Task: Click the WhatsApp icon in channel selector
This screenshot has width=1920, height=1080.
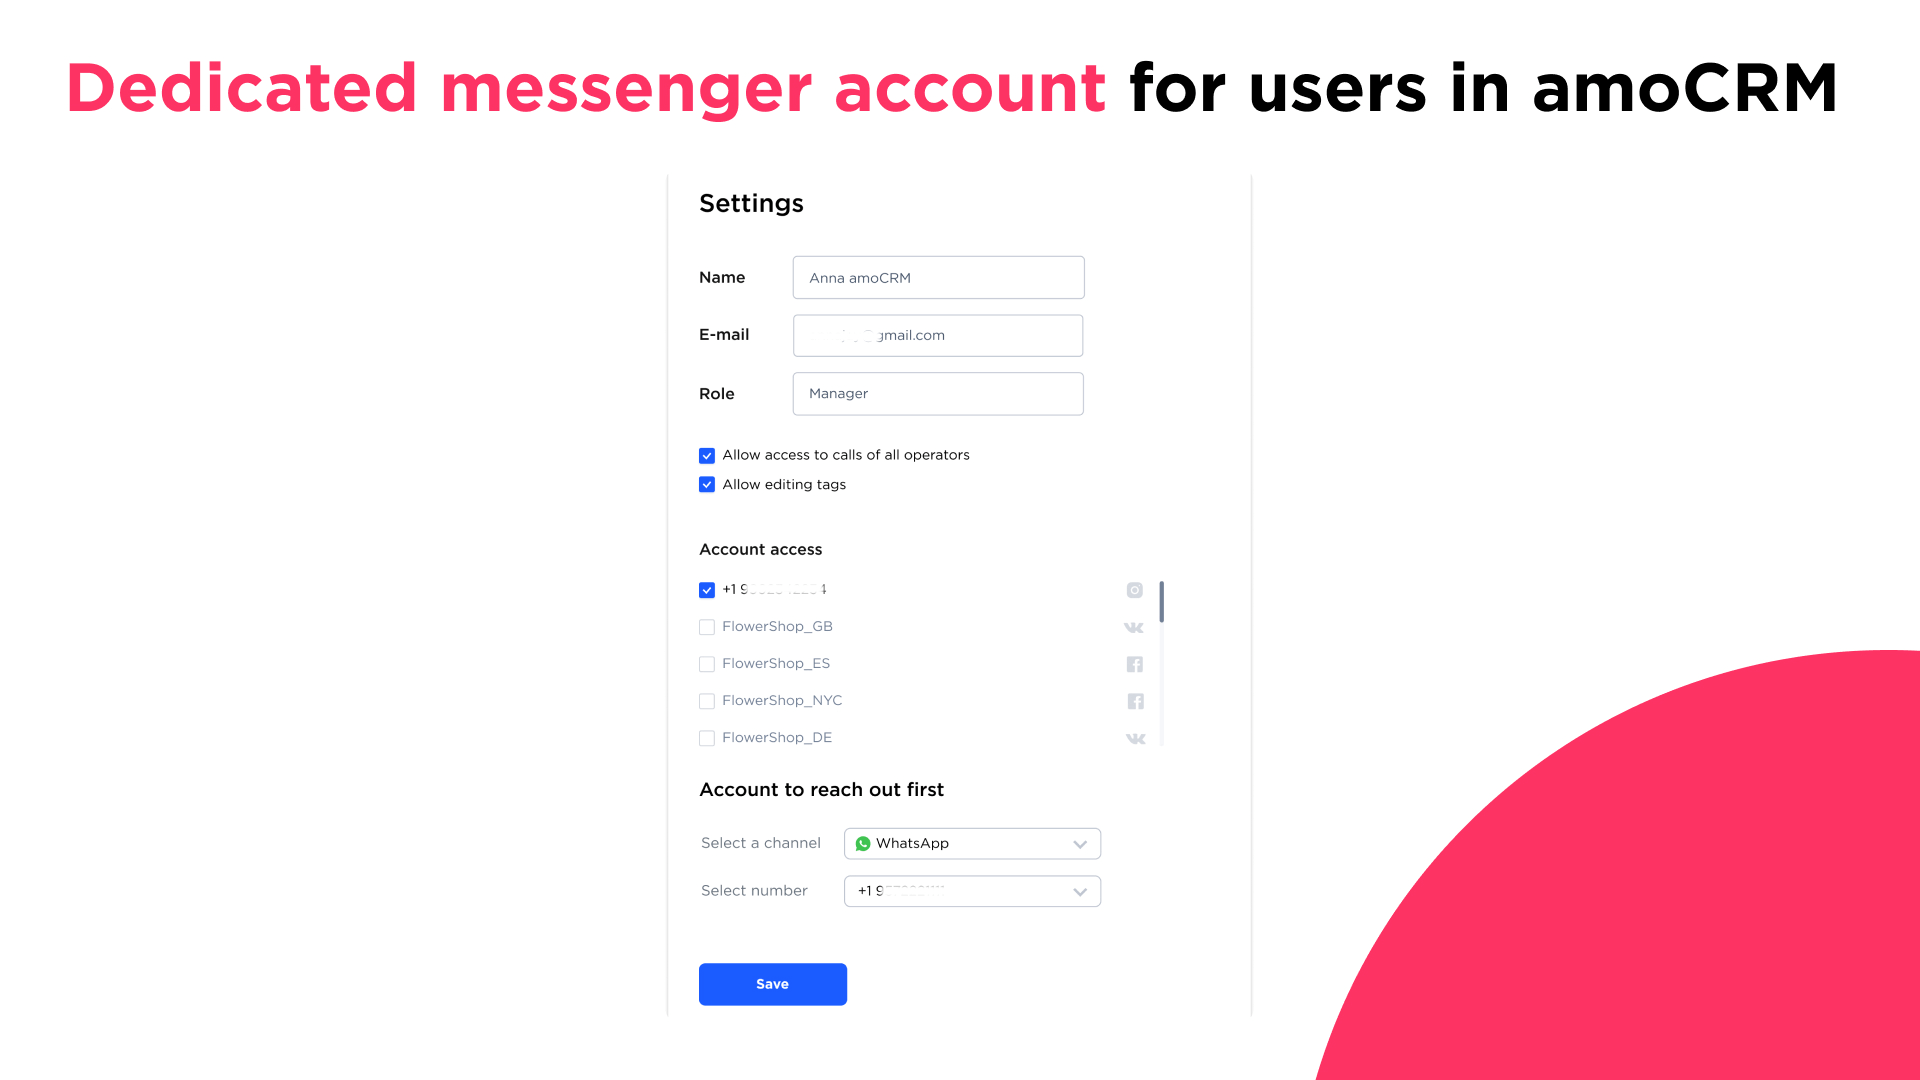Action: tap(864, 844)
